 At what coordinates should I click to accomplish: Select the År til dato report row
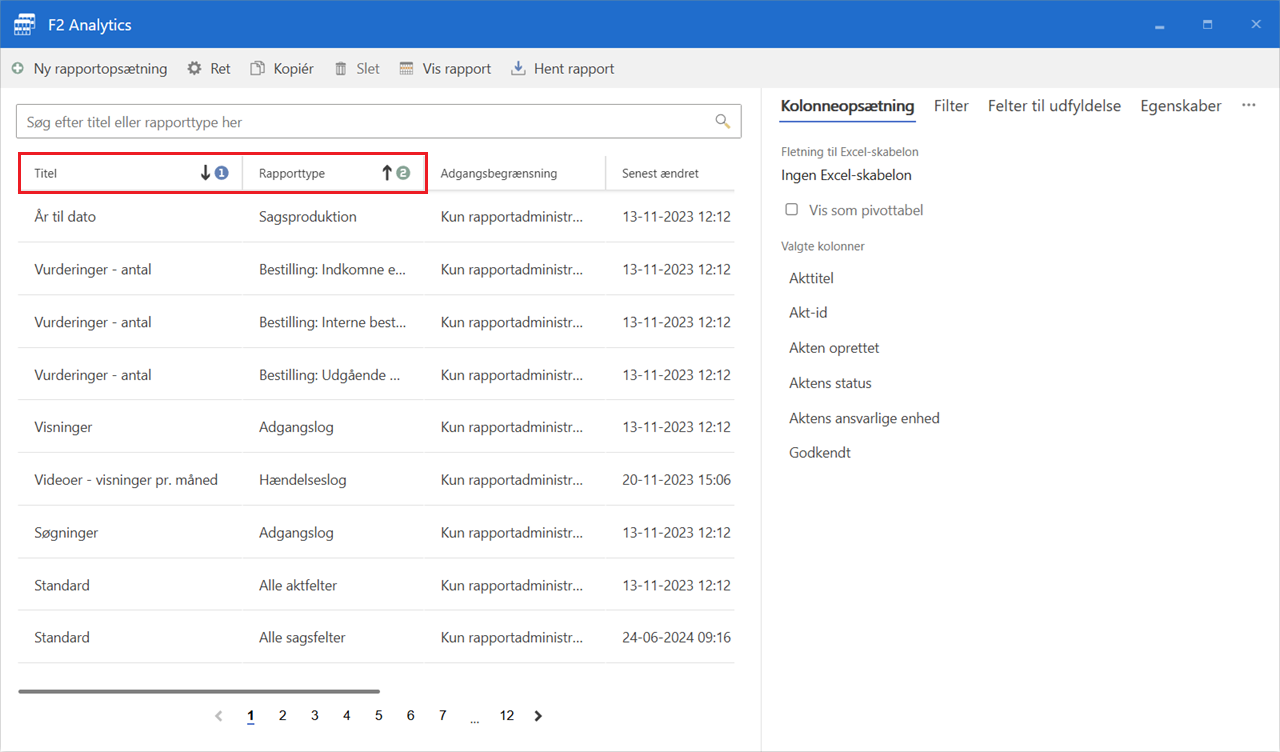tap(65, 217)
